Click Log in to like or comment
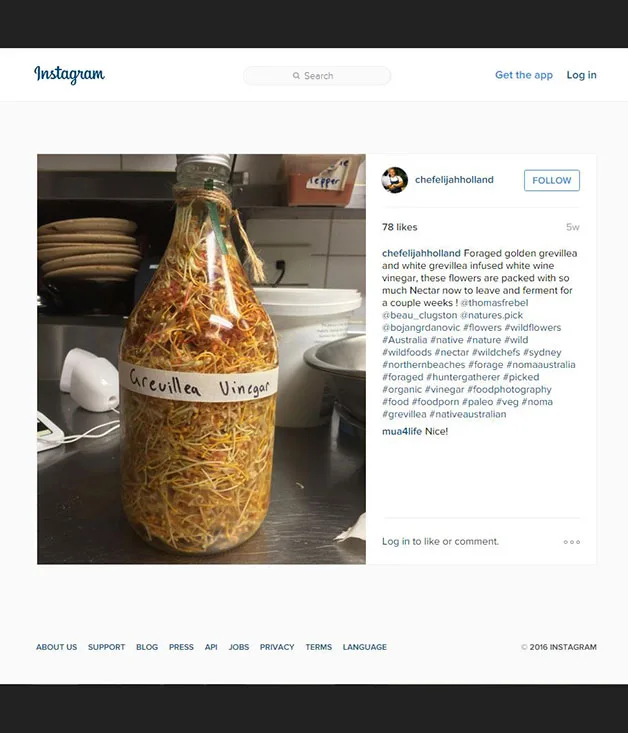 [396, 541]
